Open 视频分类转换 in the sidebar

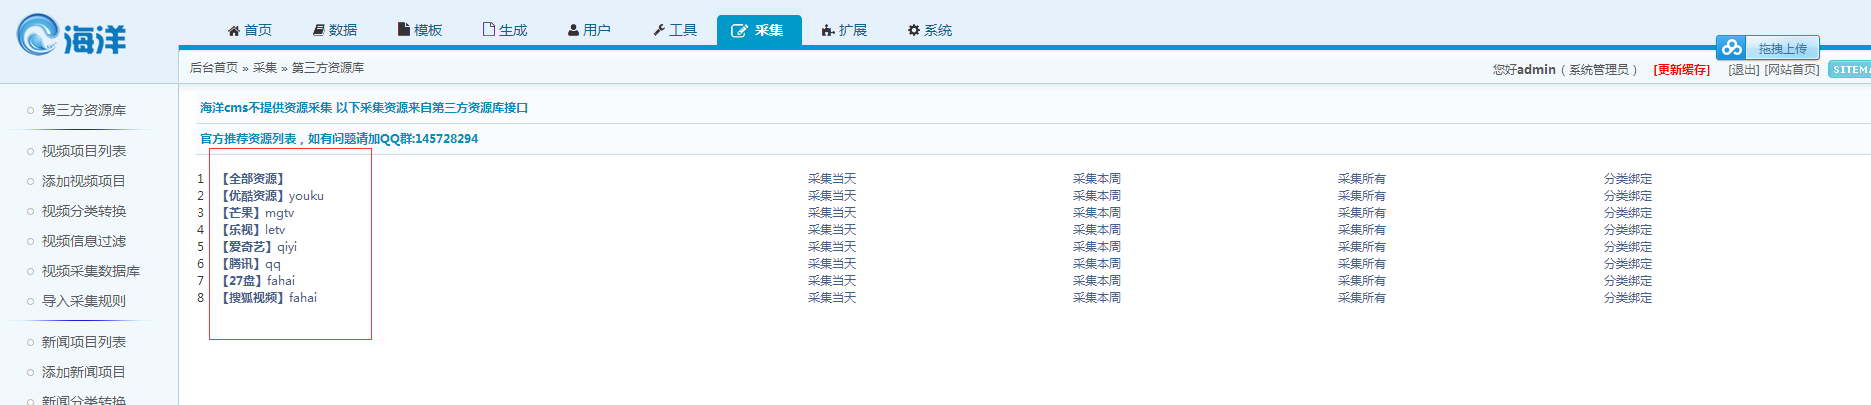click(x=84, y=211)
